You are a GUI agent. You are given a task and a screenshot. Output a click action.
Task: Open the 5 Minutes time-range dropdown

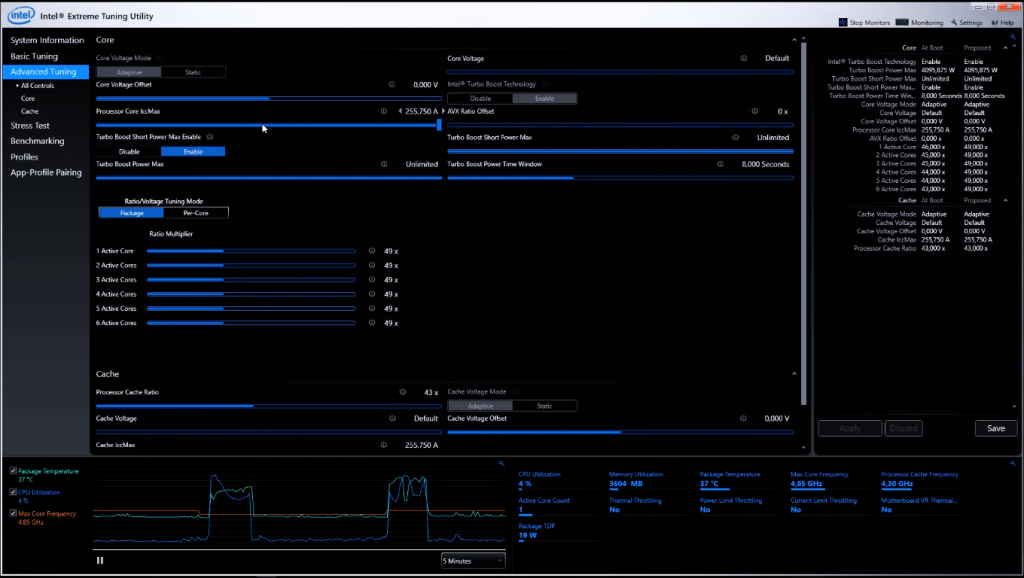click(x=471, y=560)
